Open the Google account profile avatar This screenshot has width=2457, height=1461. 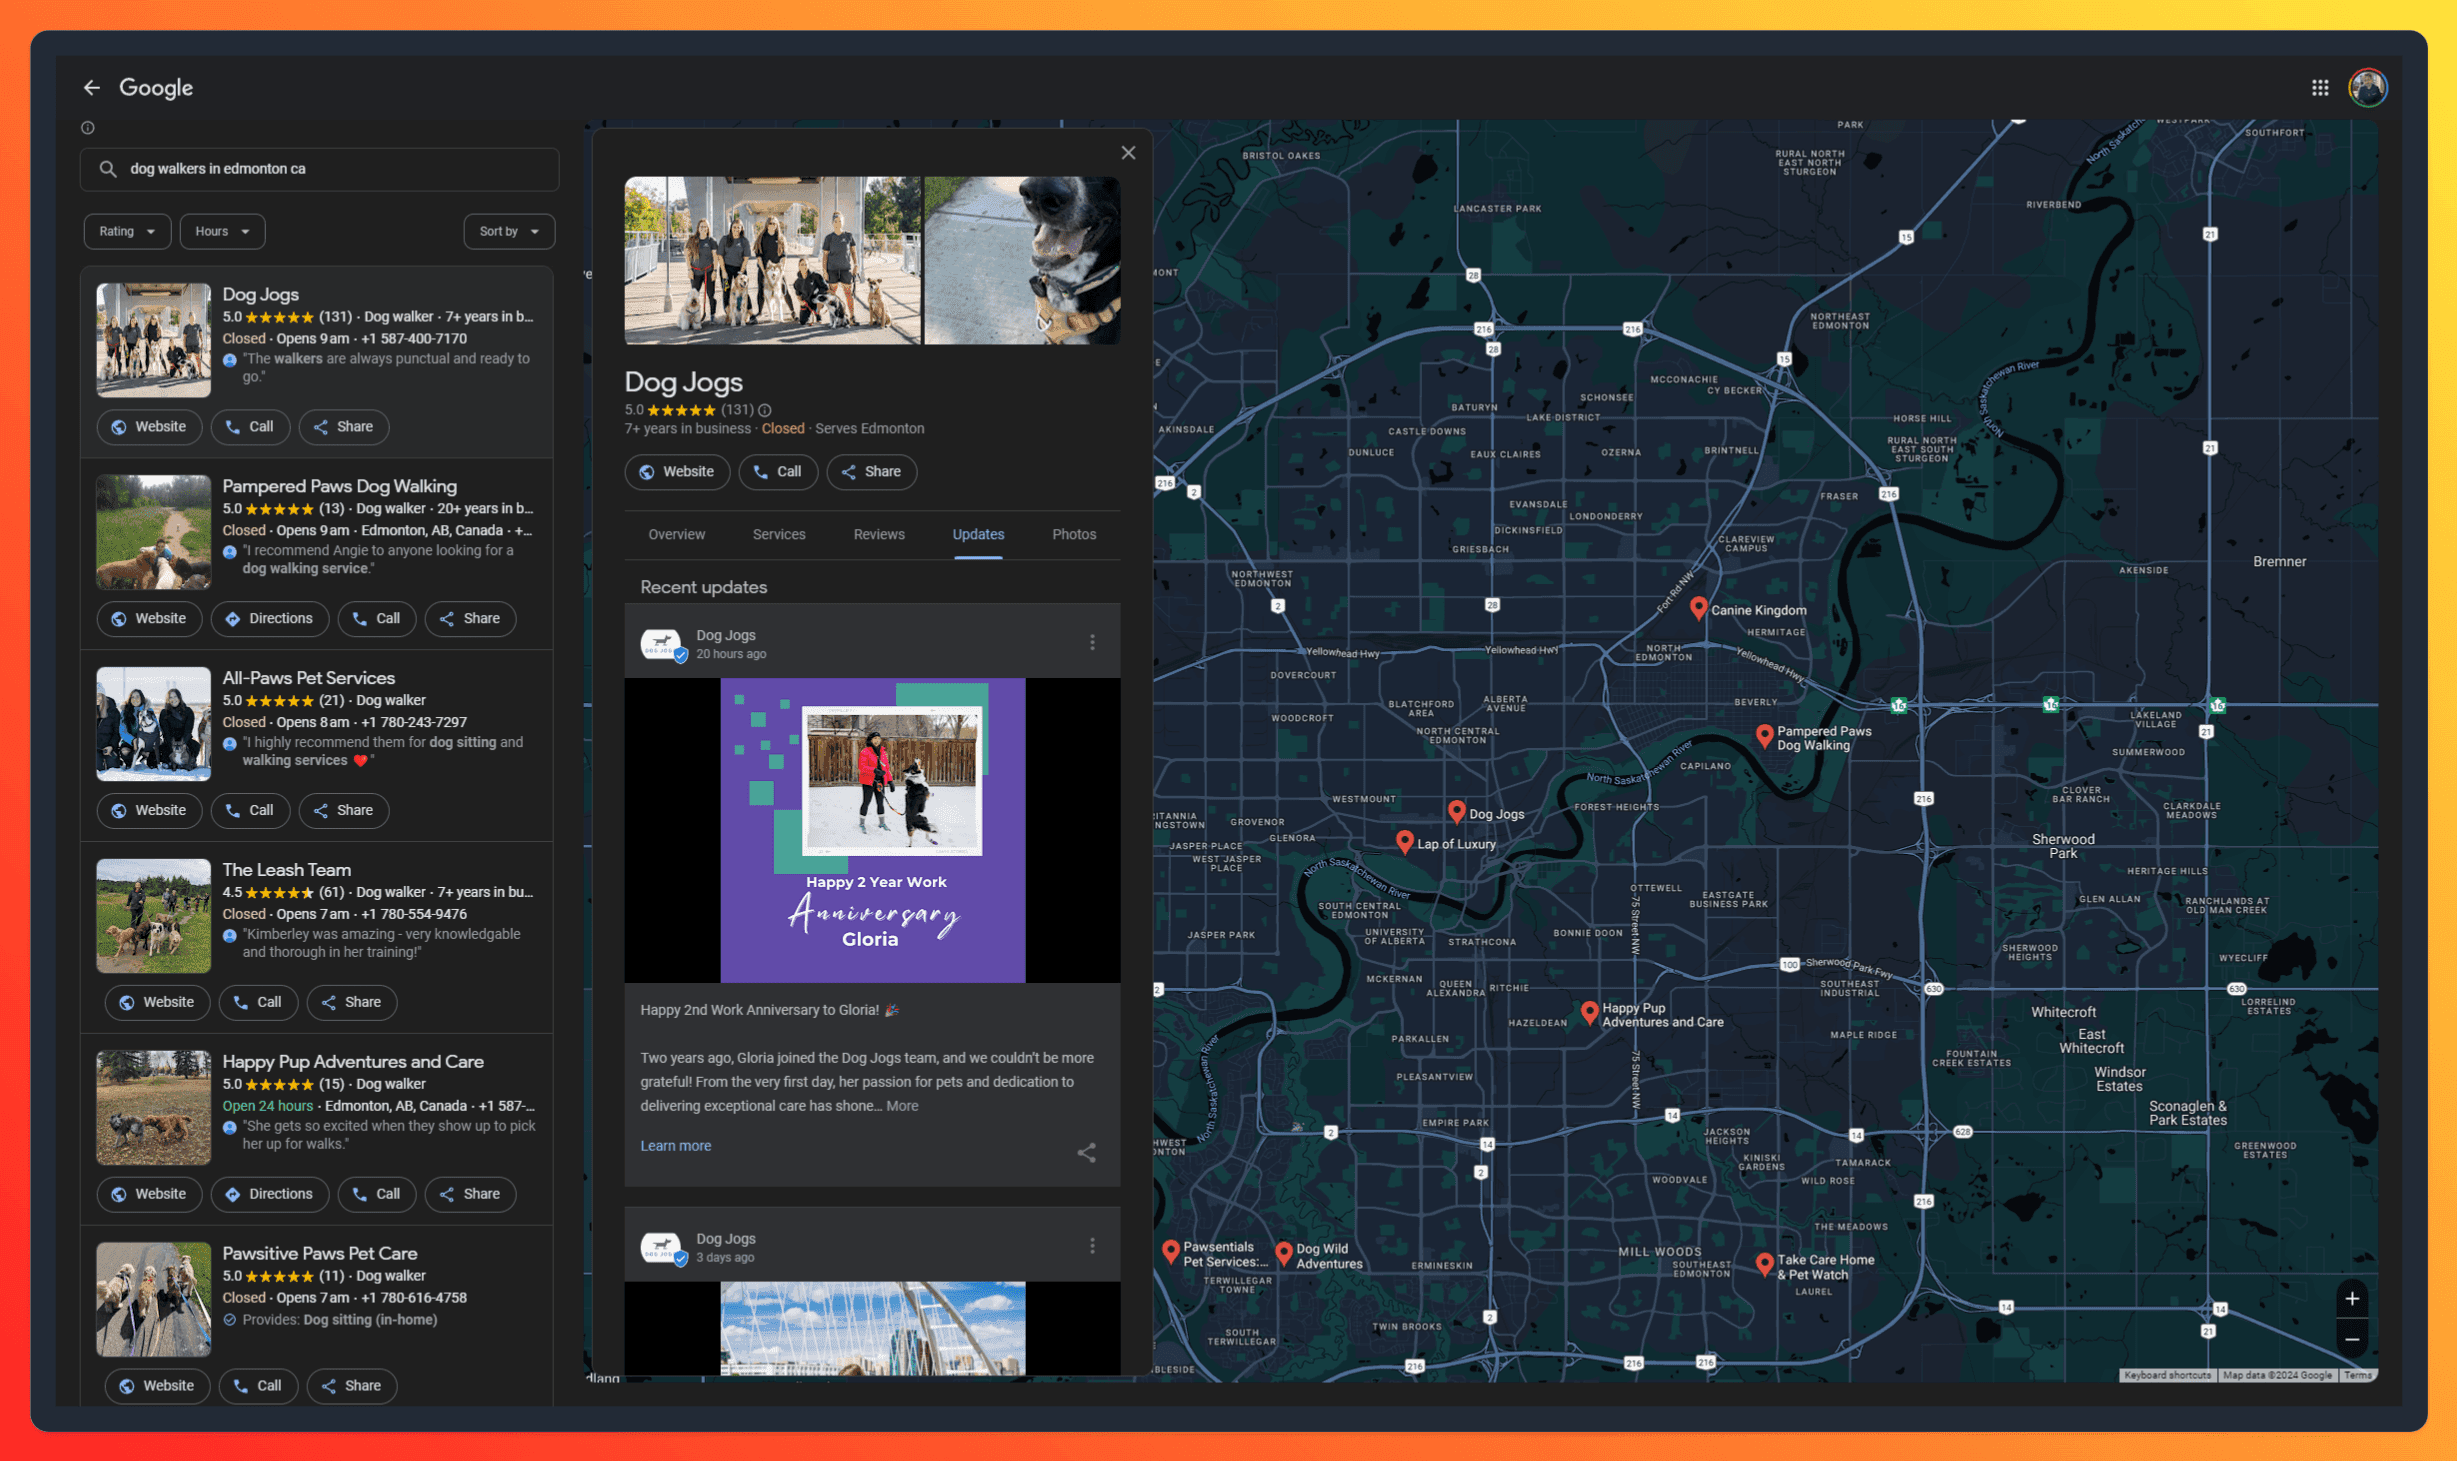coord(2368,88)
